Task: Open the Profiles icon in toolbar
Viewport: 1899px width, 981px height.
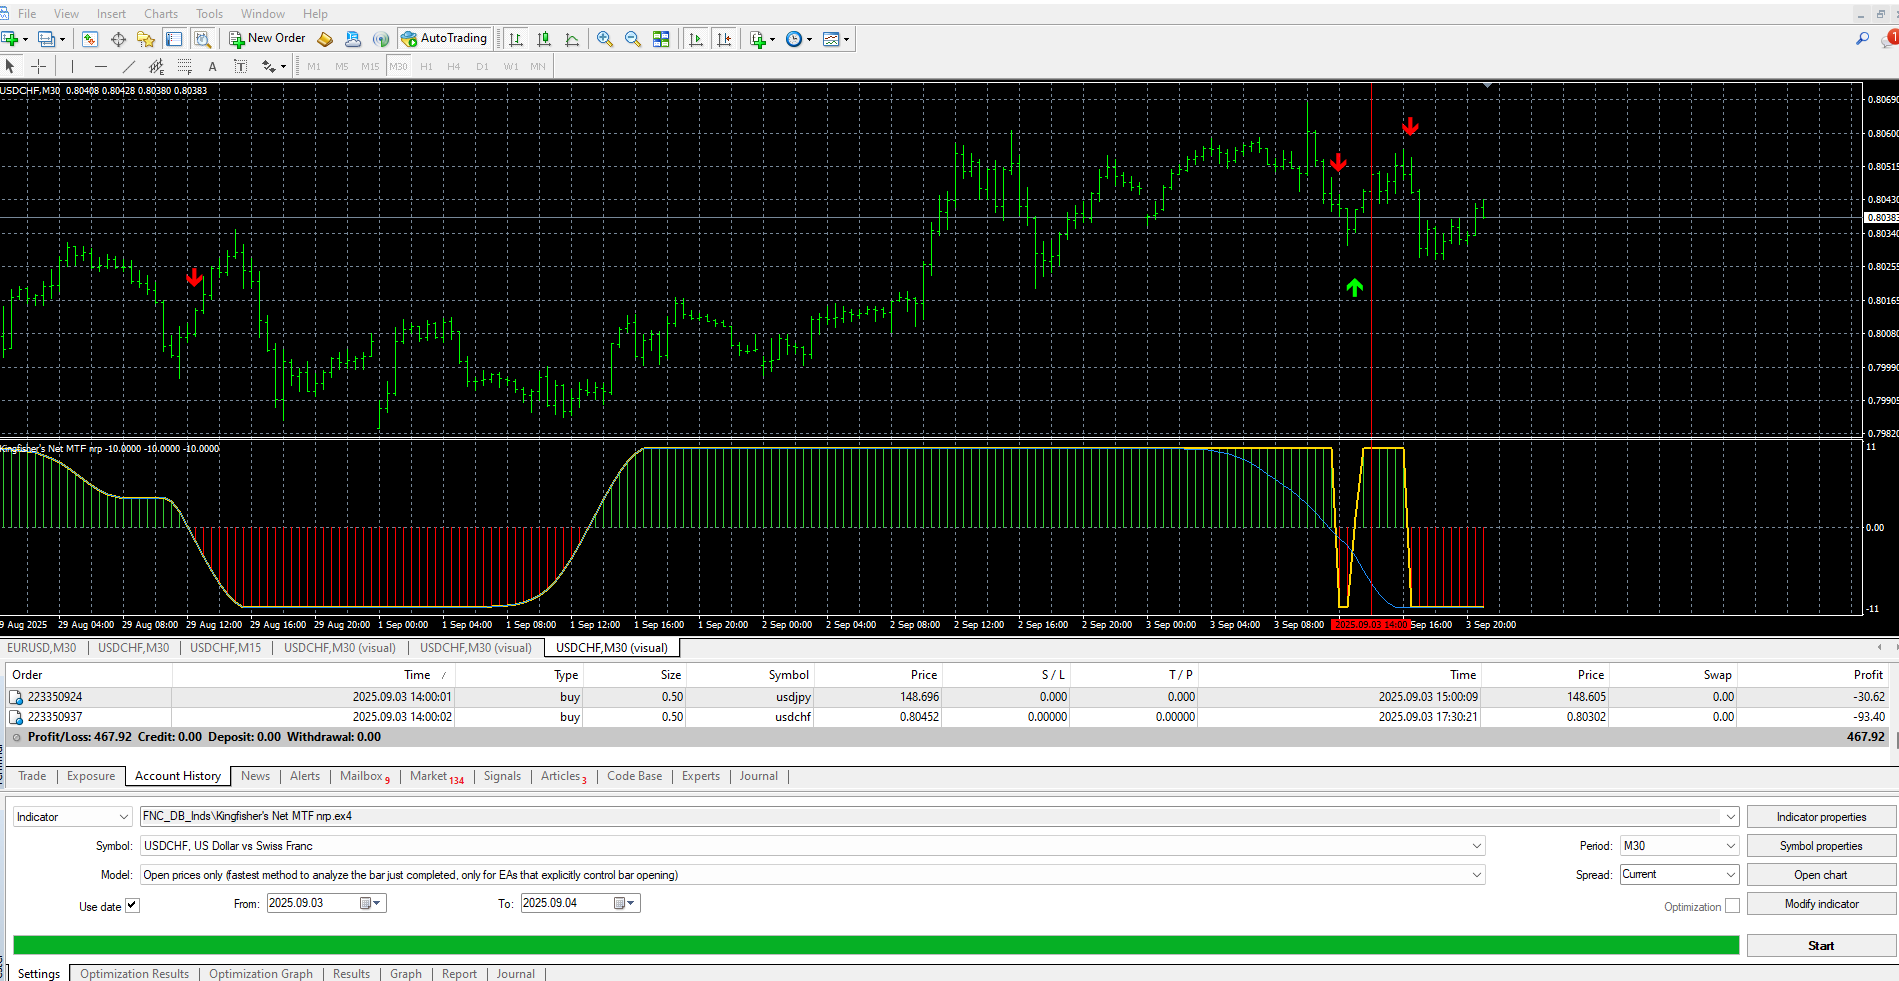Action: click(x=46, y=39)
